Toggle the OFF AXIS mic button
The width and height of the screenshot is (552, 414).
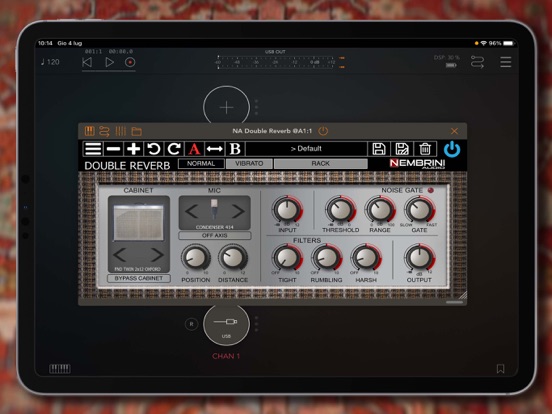214,235
